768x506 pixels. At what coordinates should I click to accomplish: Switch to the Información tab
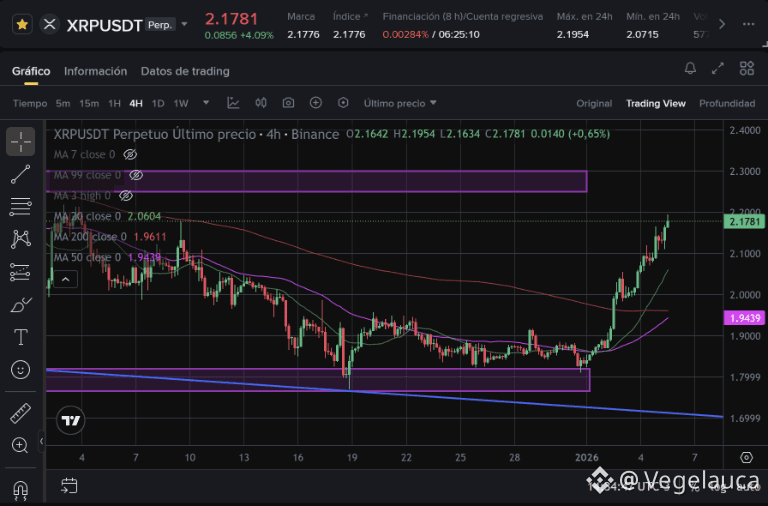point(96,71)
